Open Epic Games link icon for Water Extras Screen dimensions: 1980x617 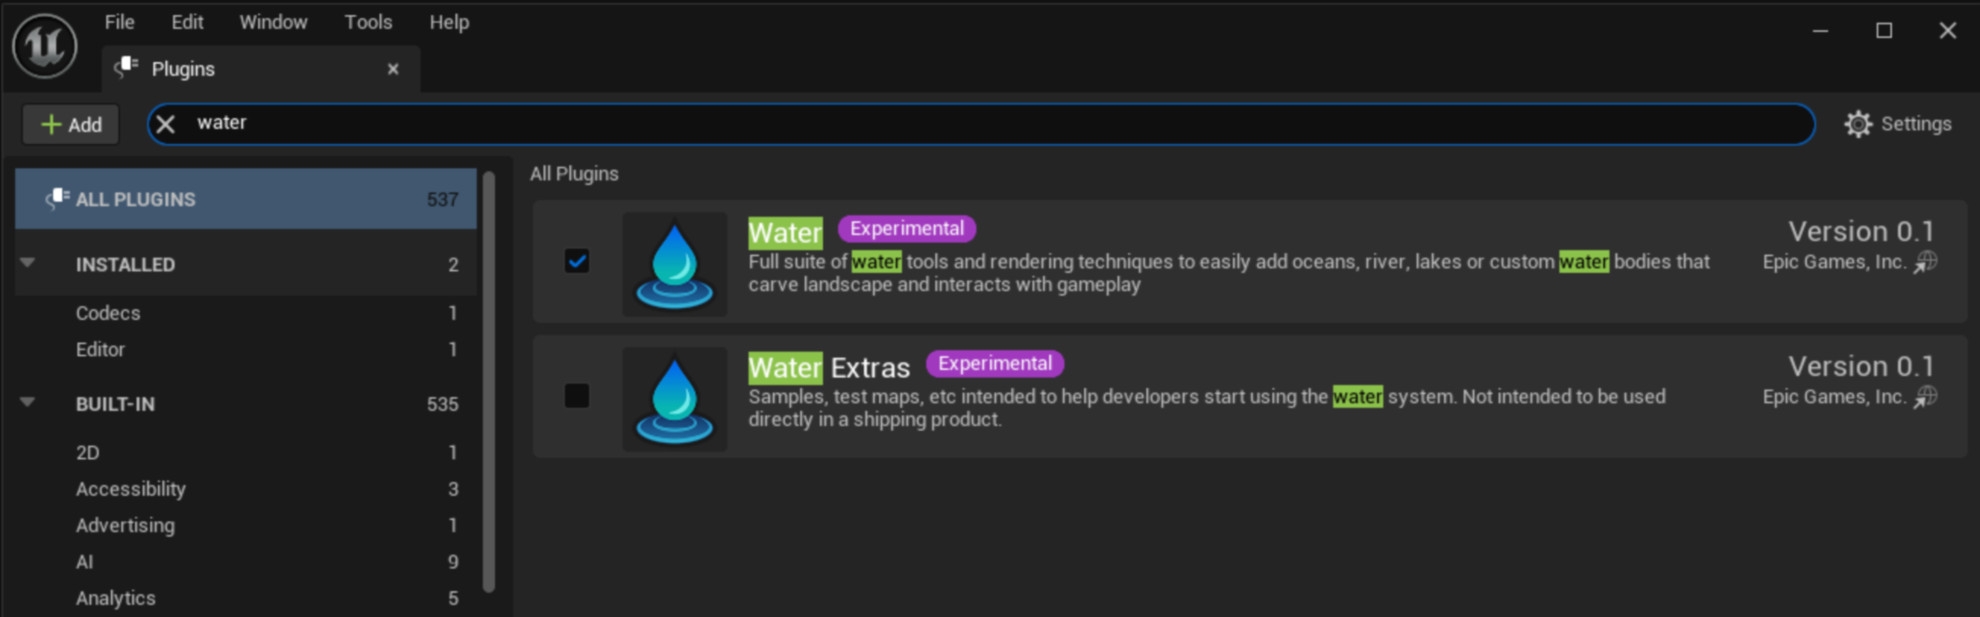1925,397
